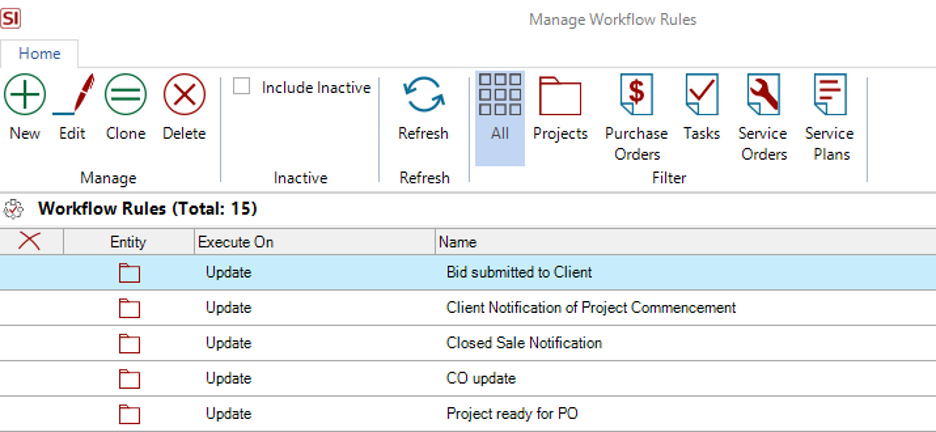Click the red X column header

tap(30, 241)
